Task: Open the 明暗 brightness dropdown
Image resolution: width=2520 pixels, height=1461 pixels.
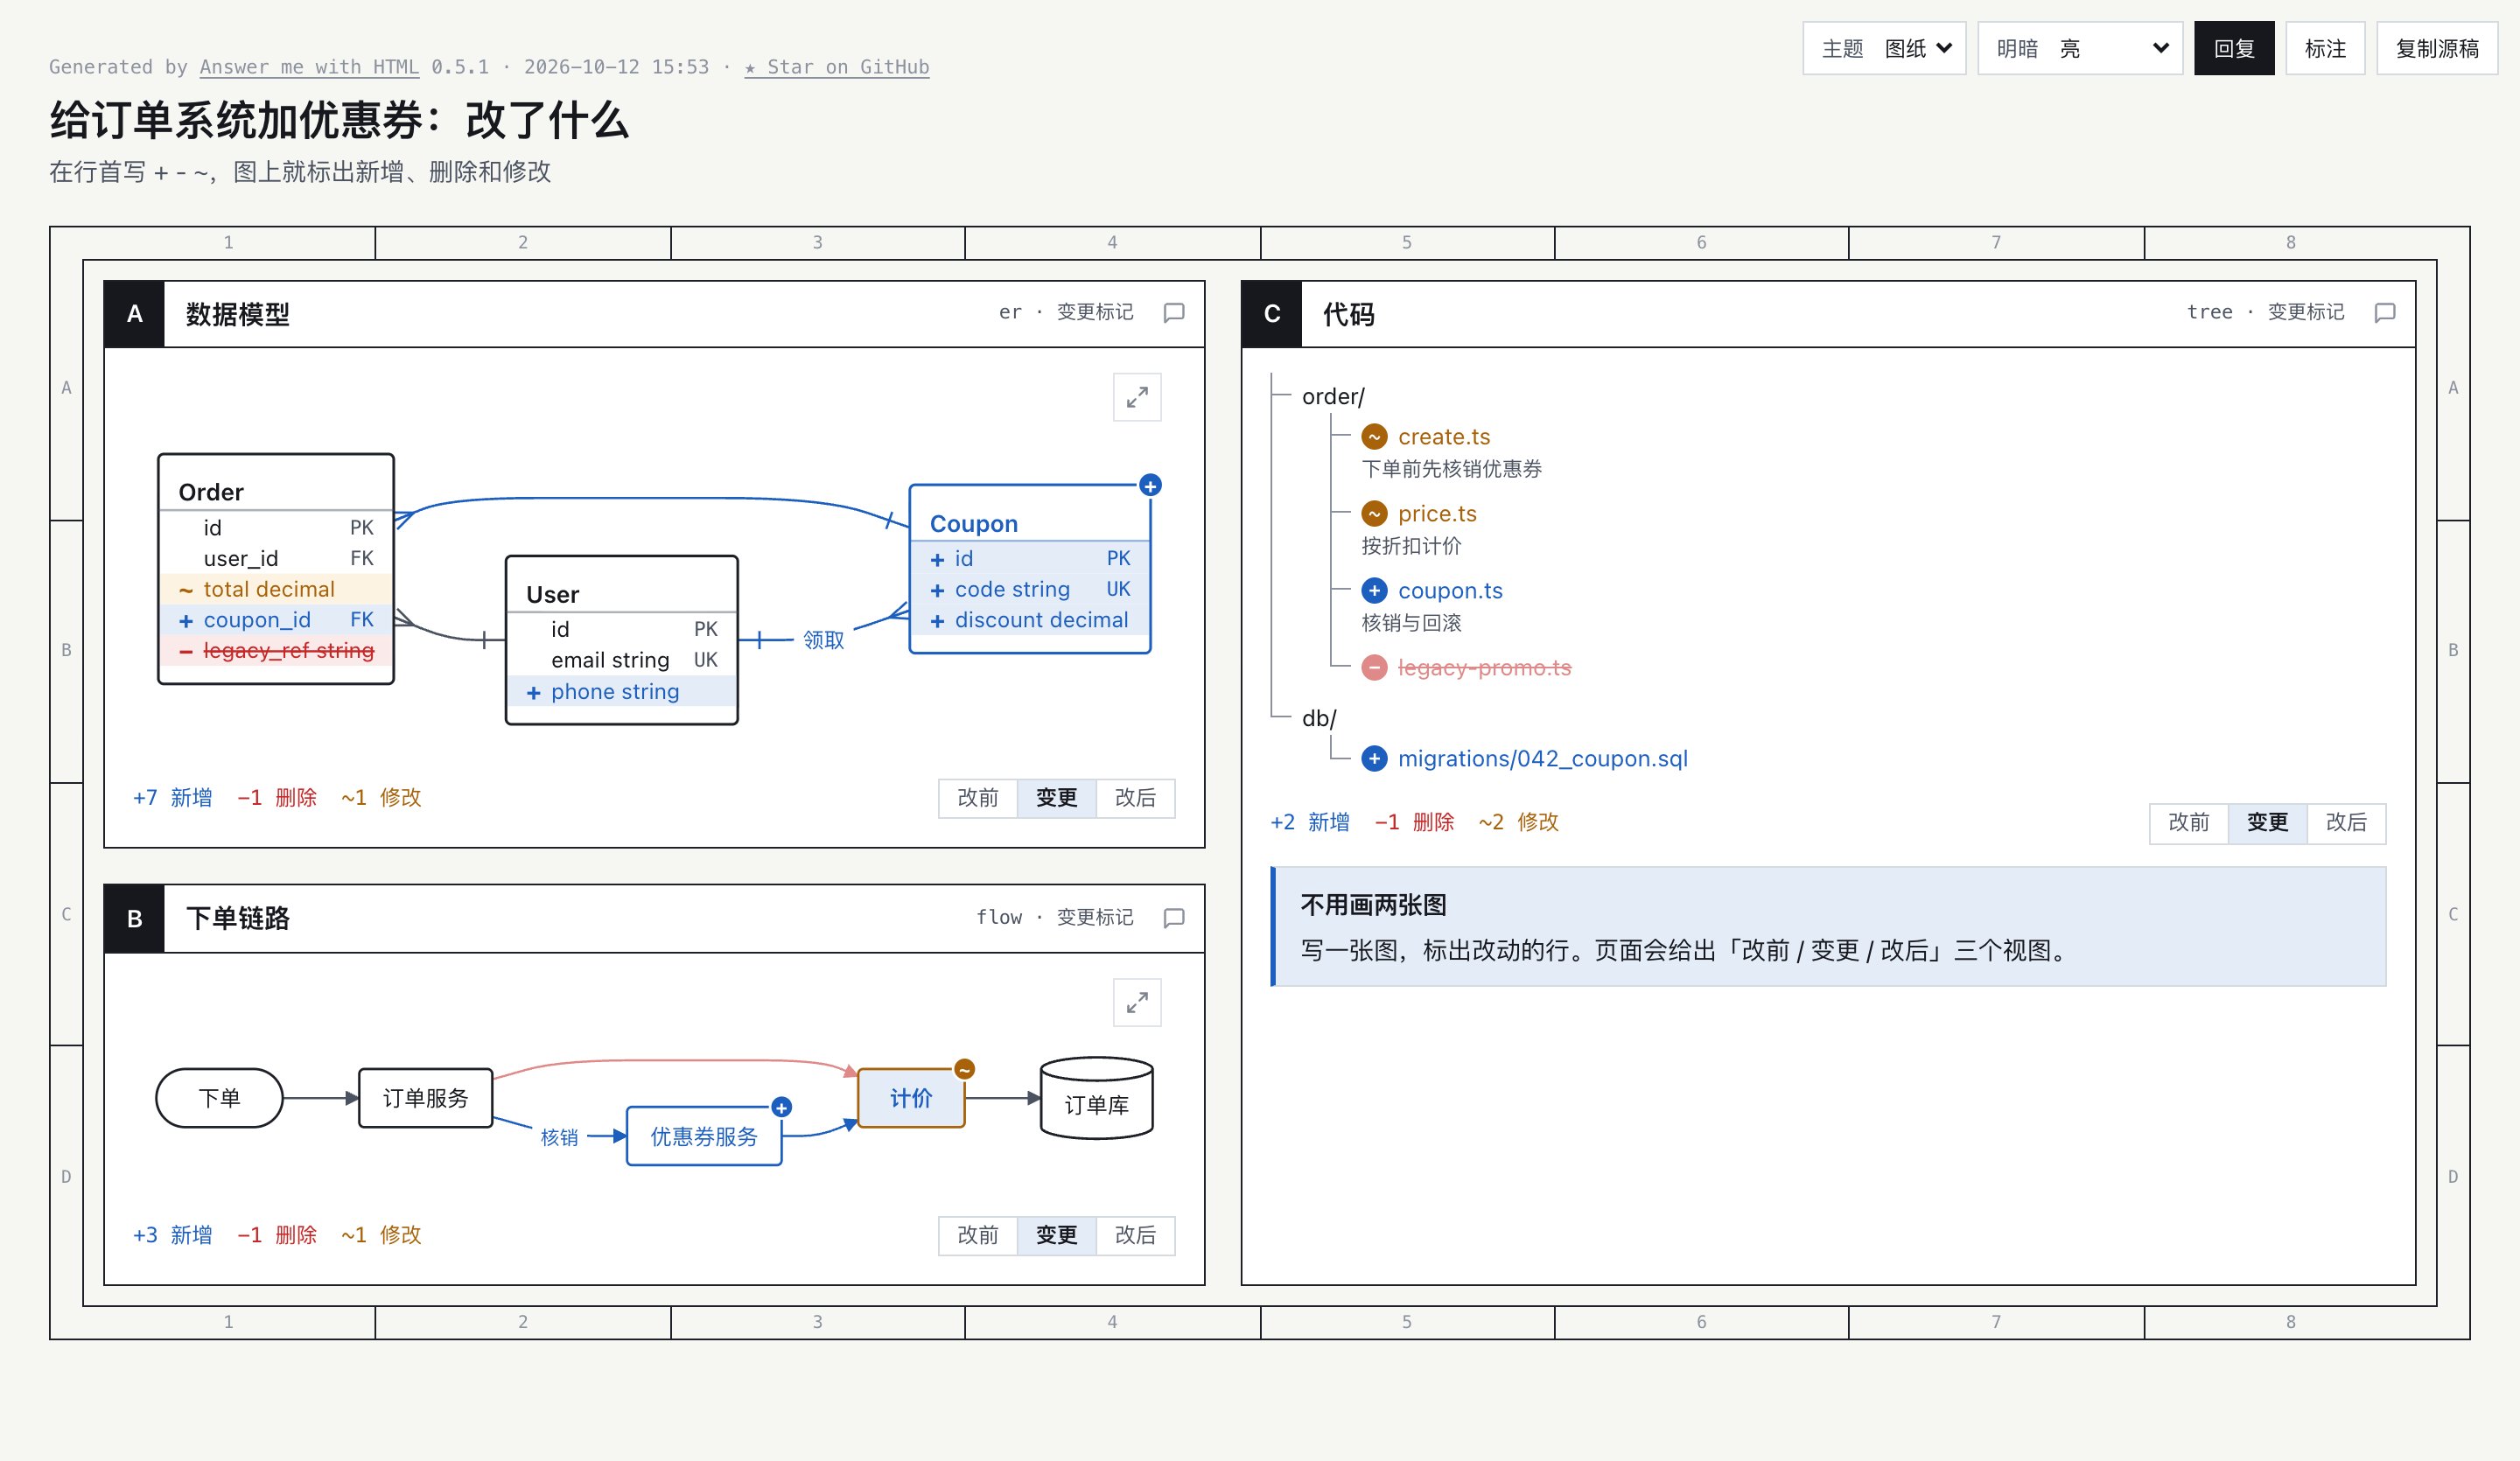Action: tap(2080, 48)
